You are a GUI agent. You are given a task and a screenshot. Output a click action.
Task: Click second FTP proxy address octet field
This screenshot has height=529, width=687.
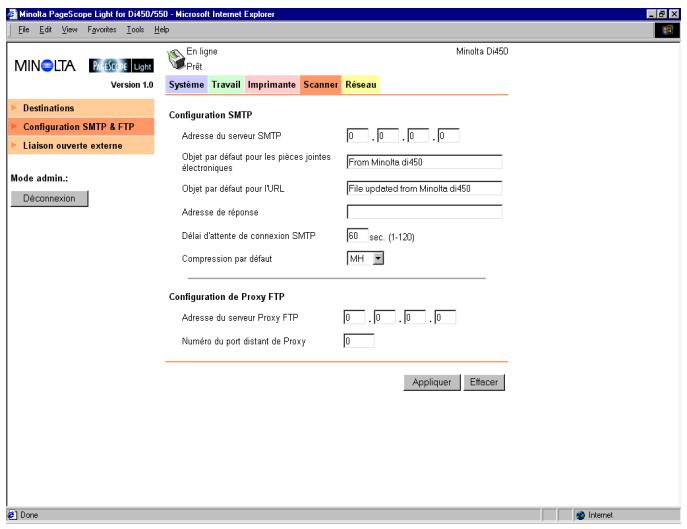click(385, 317)
